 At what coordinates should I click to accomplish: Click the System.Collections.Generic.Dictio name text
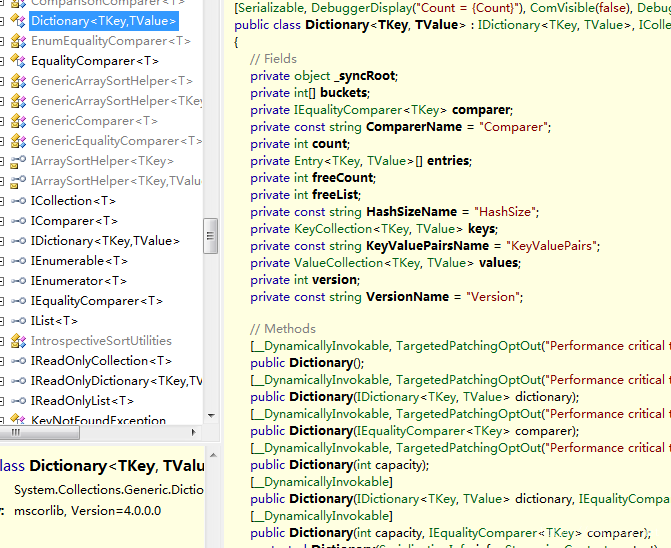[x=109, y=490]
